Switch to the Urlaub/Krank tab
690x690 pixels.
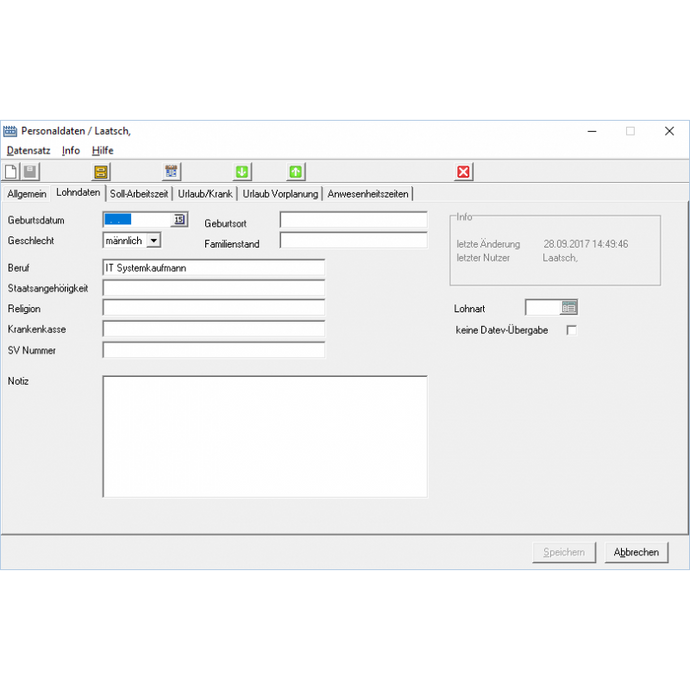(205, 194)
